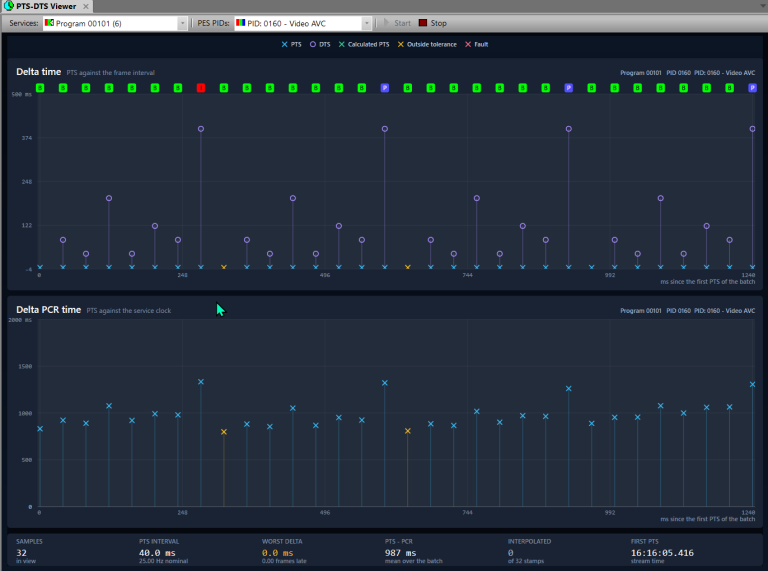Click the '1500' label on Delta PCR axis

tap(25, 366)
